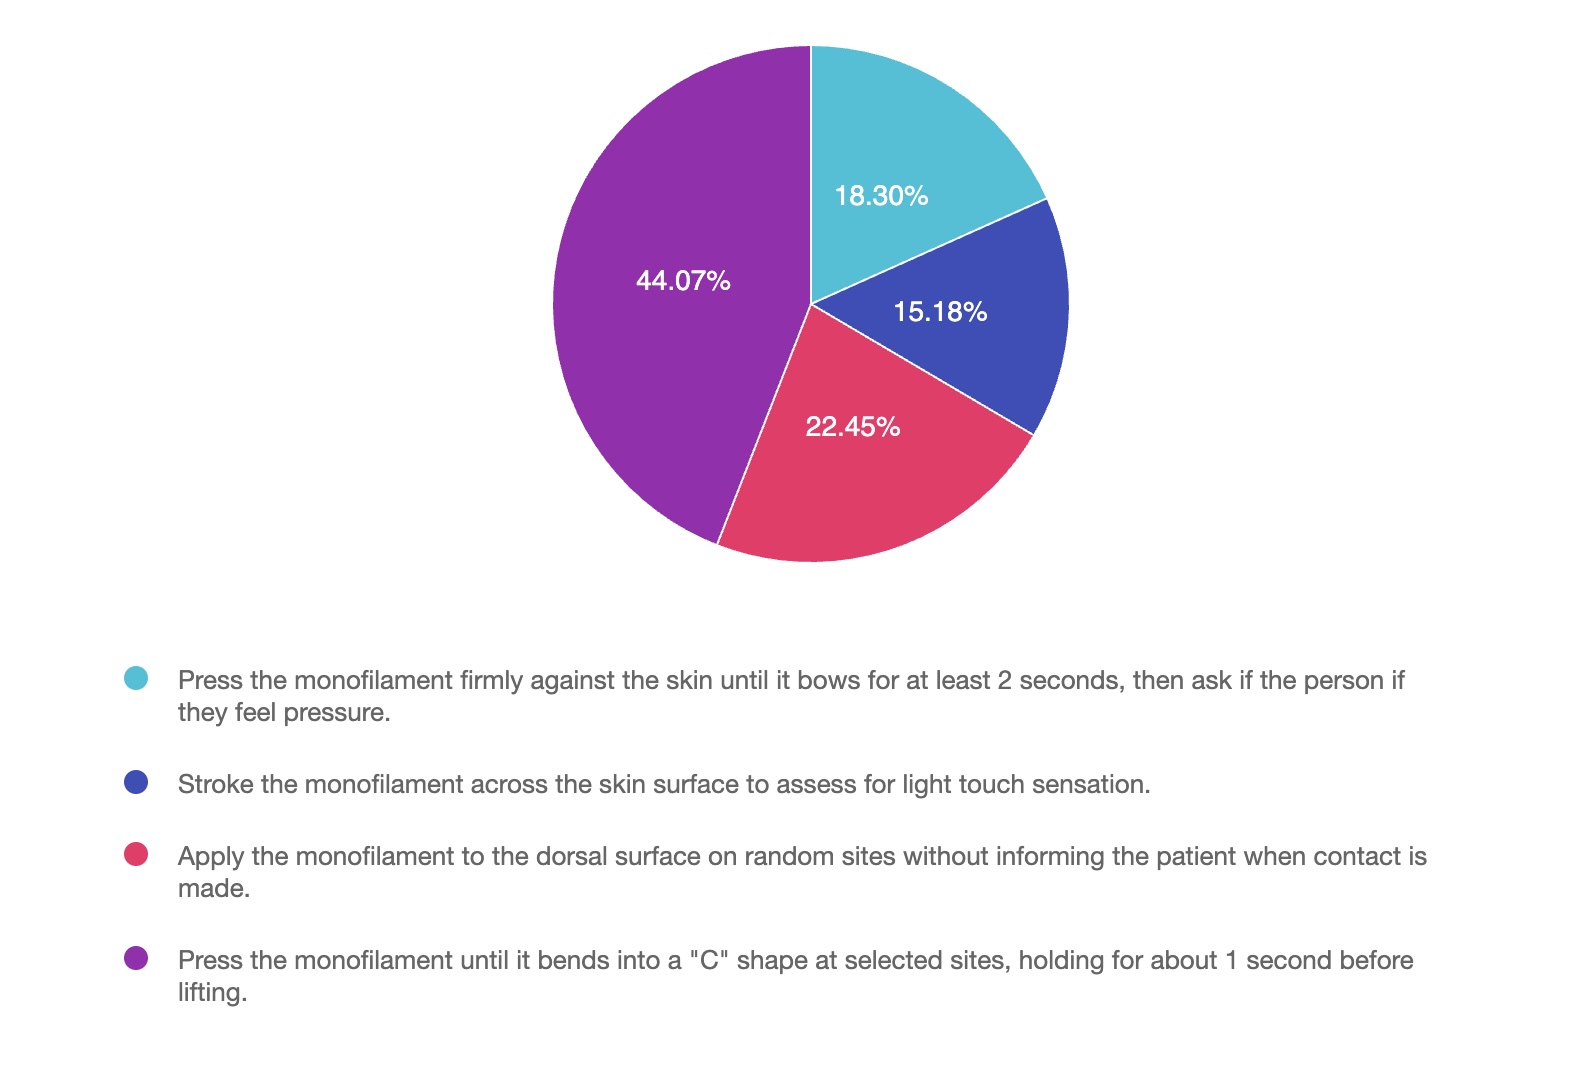Click 'they feel pressure.' legend line
The height and width of the screenshot is (1080, 1586).
(284, 713)
